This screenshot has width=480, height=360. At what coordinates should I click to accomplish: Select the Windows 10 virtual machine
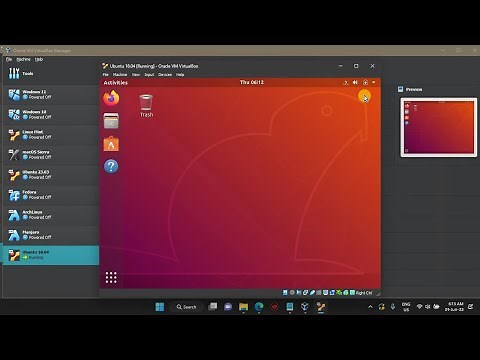51,115
